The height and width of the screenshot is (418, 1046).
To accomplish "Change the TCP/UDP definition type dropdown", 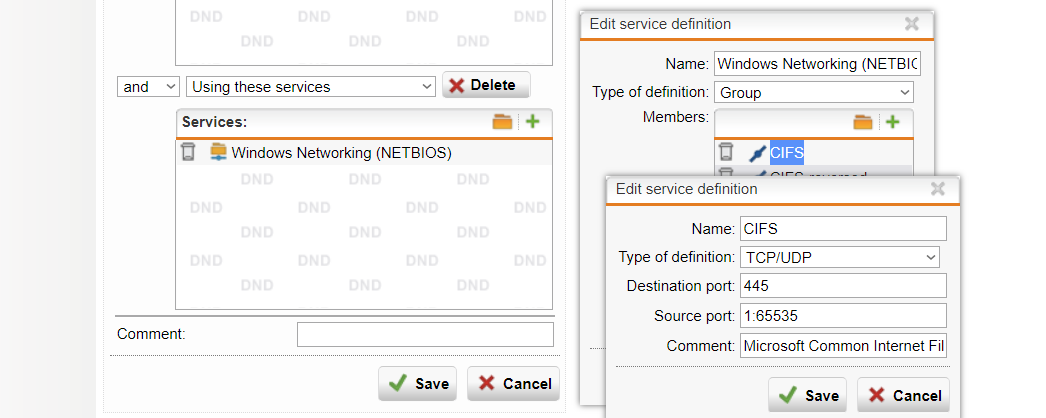I will tap(840, 258).
